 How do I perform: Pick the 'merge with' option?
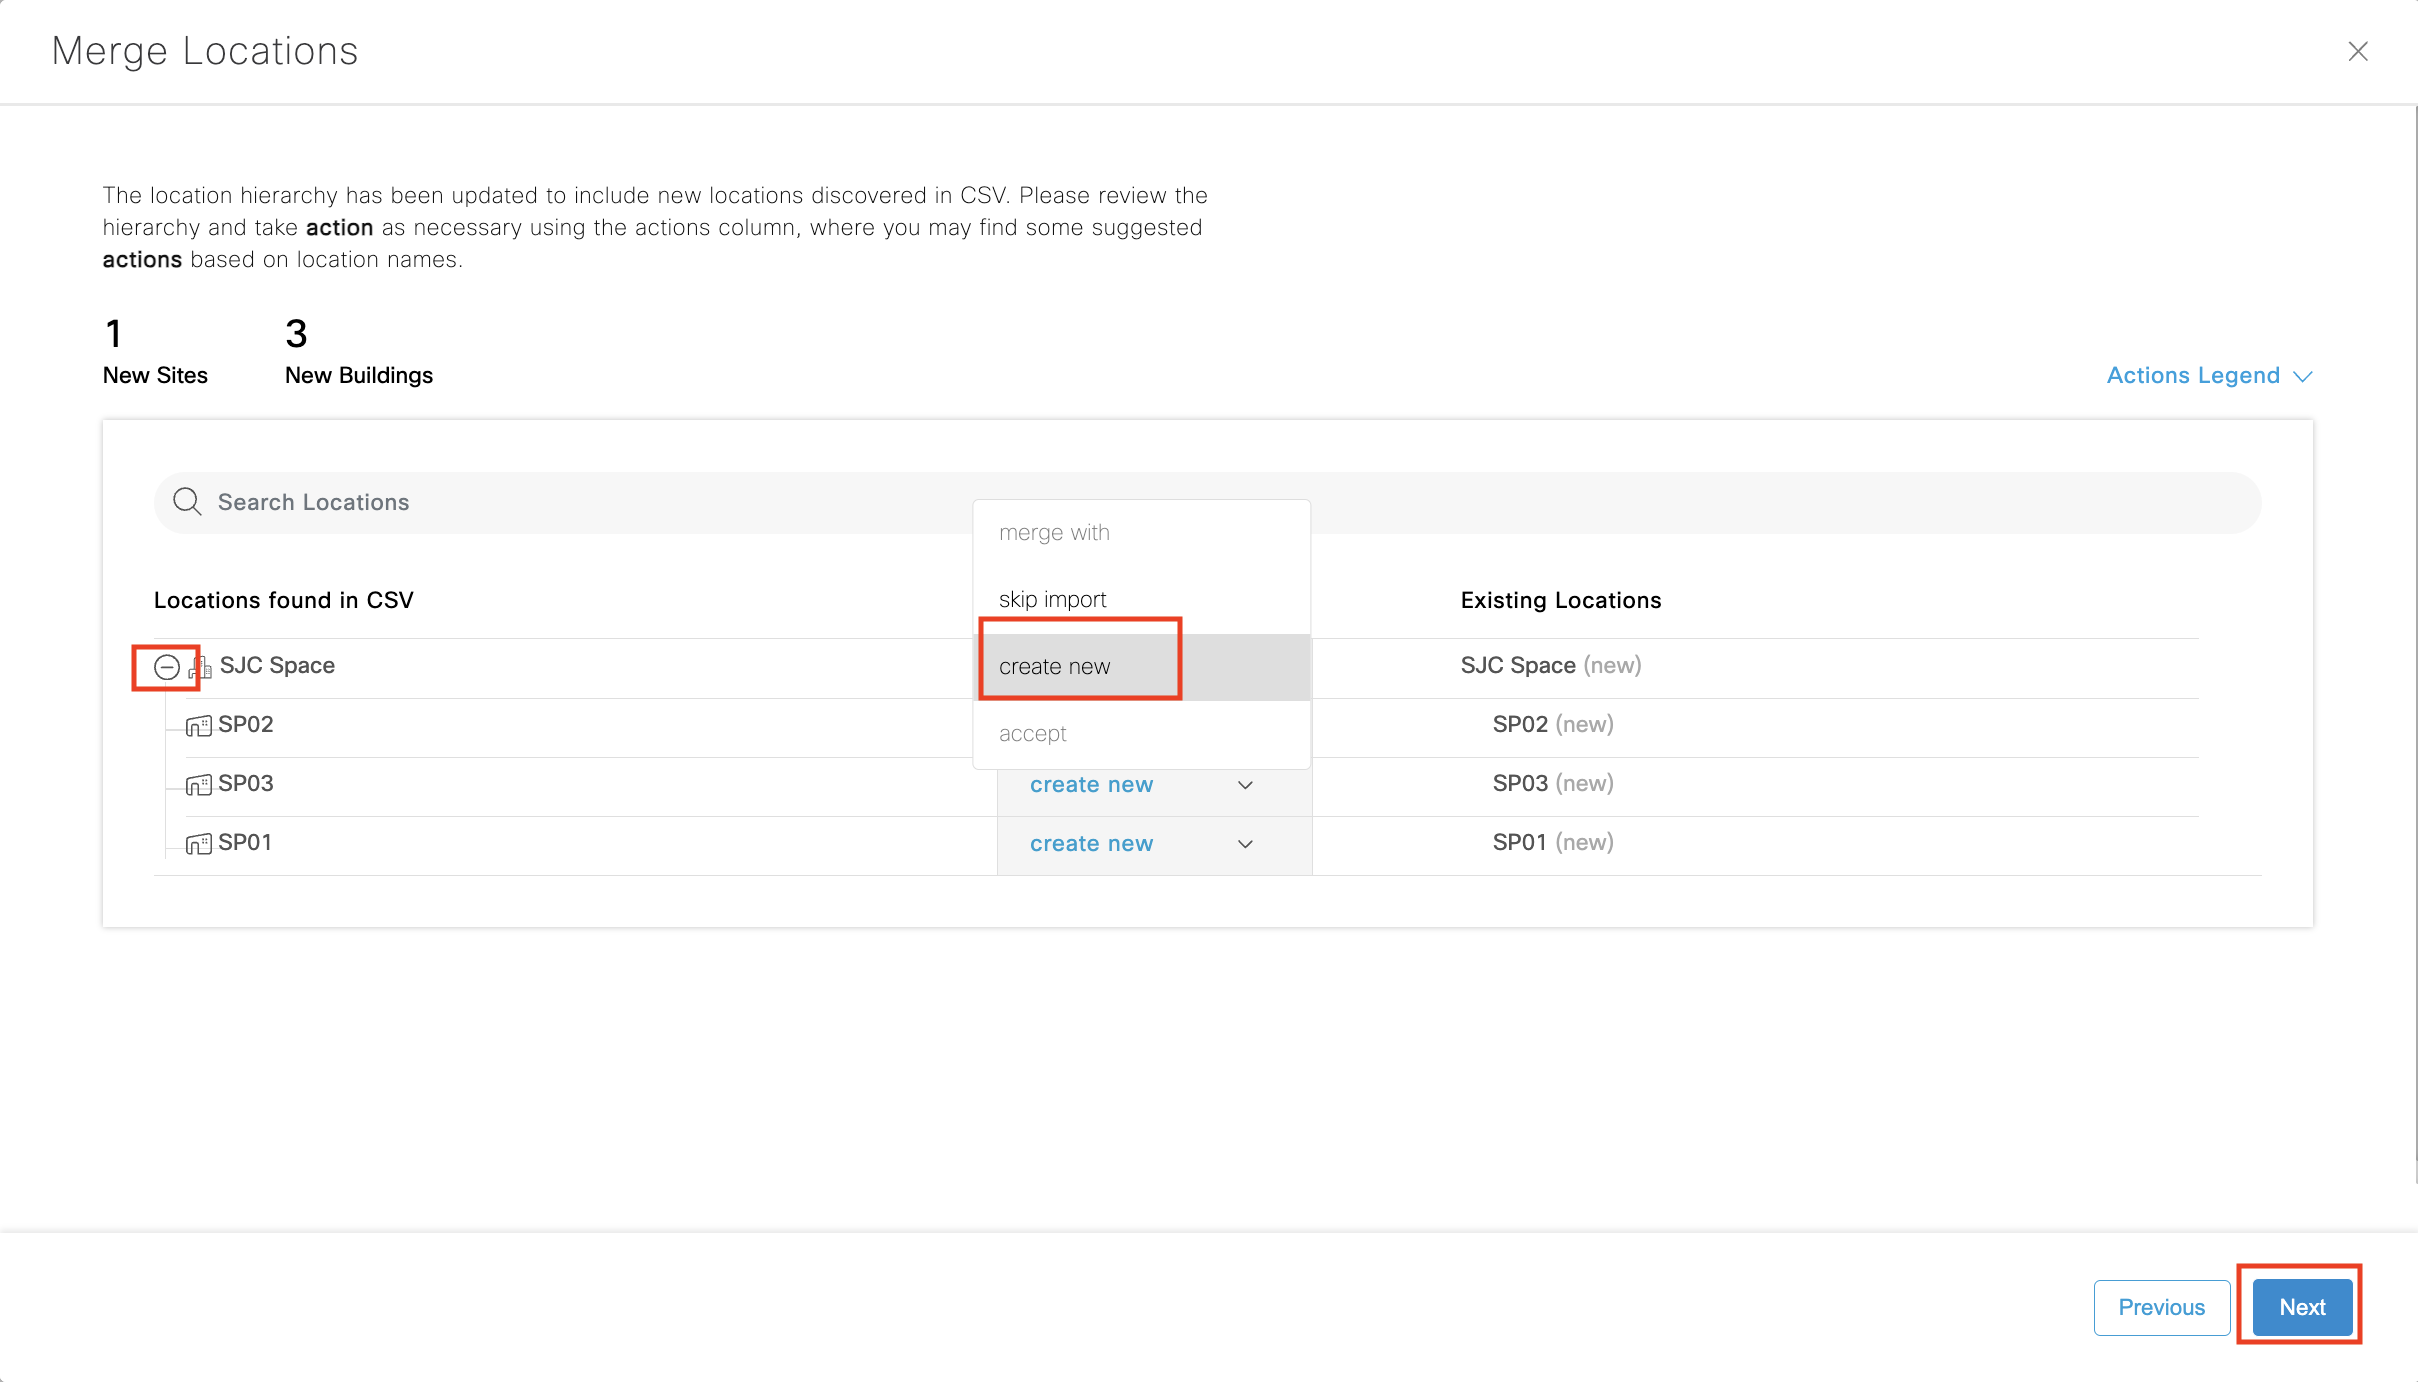1054,533
